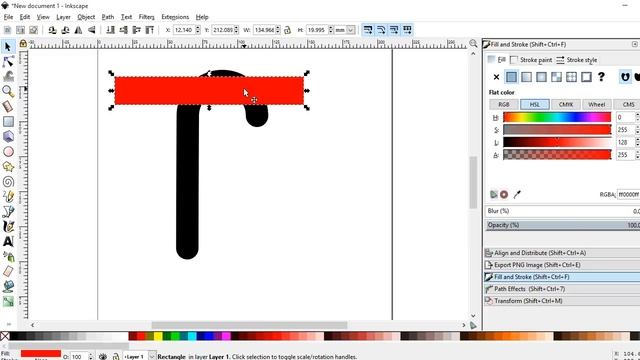
Task: Switch to Stroke paint tab
Action: pyautogui.click(x=531, y=60)
